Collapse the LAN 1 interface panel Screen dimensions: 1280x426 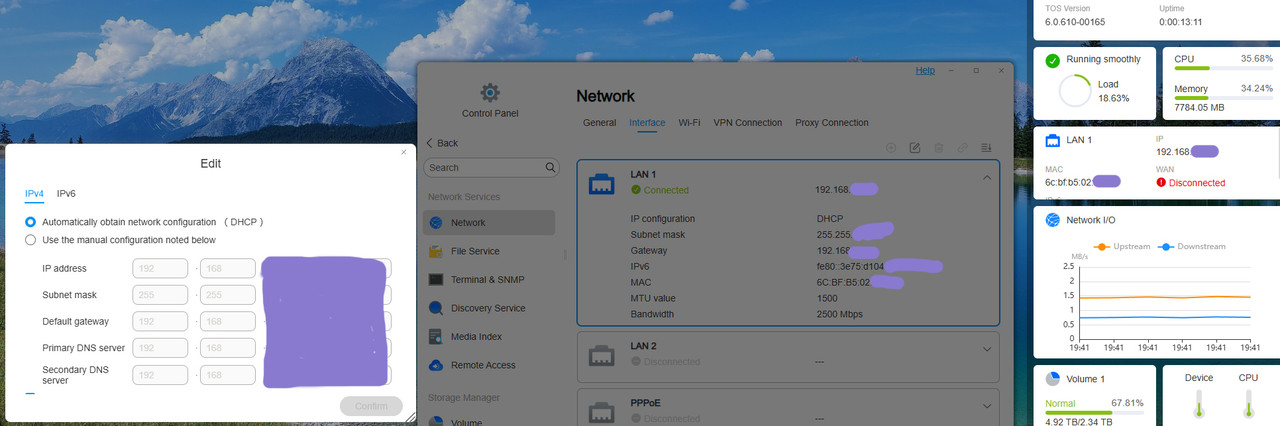click(x=987, y=177)
